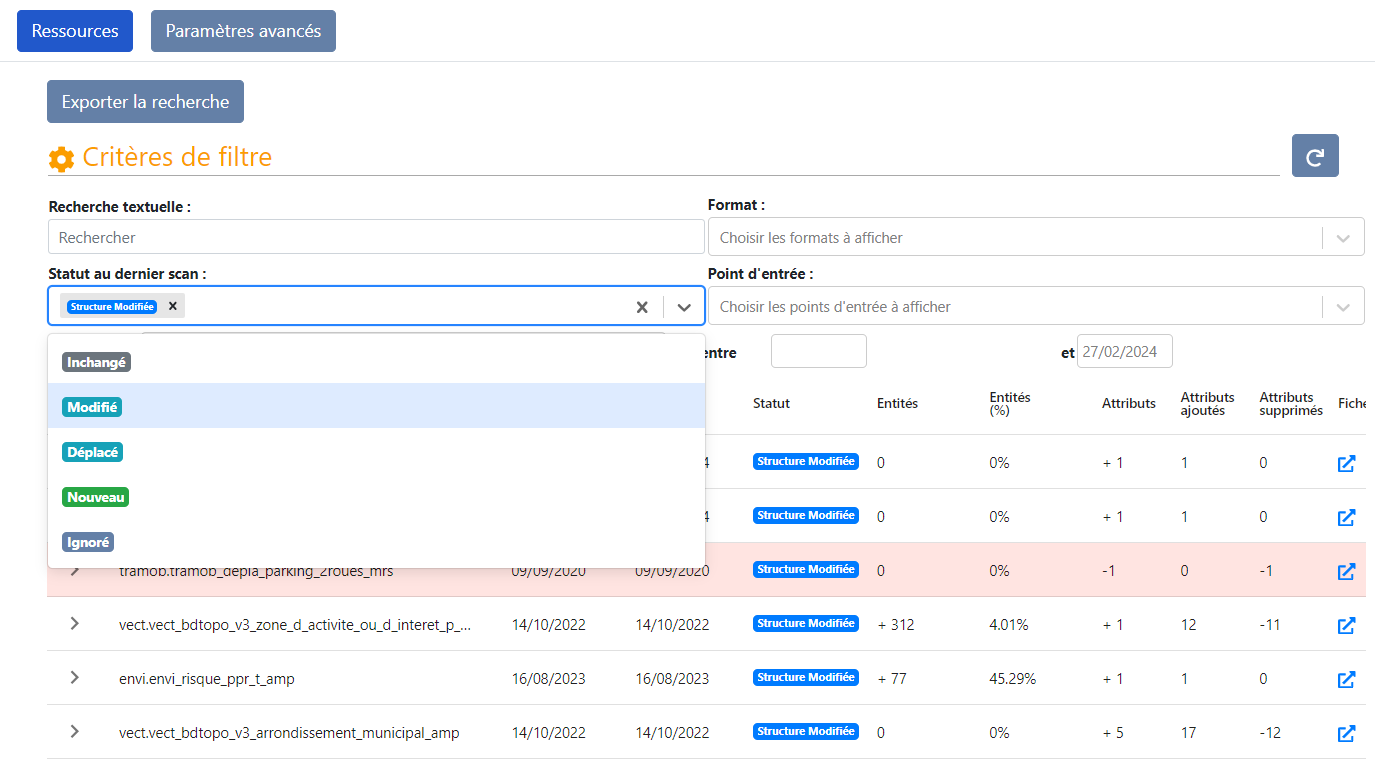Click the vect_bdtopo_v3_arrondissement_municipal_amp name
The image size is (1377, 761).
point(289,733)
